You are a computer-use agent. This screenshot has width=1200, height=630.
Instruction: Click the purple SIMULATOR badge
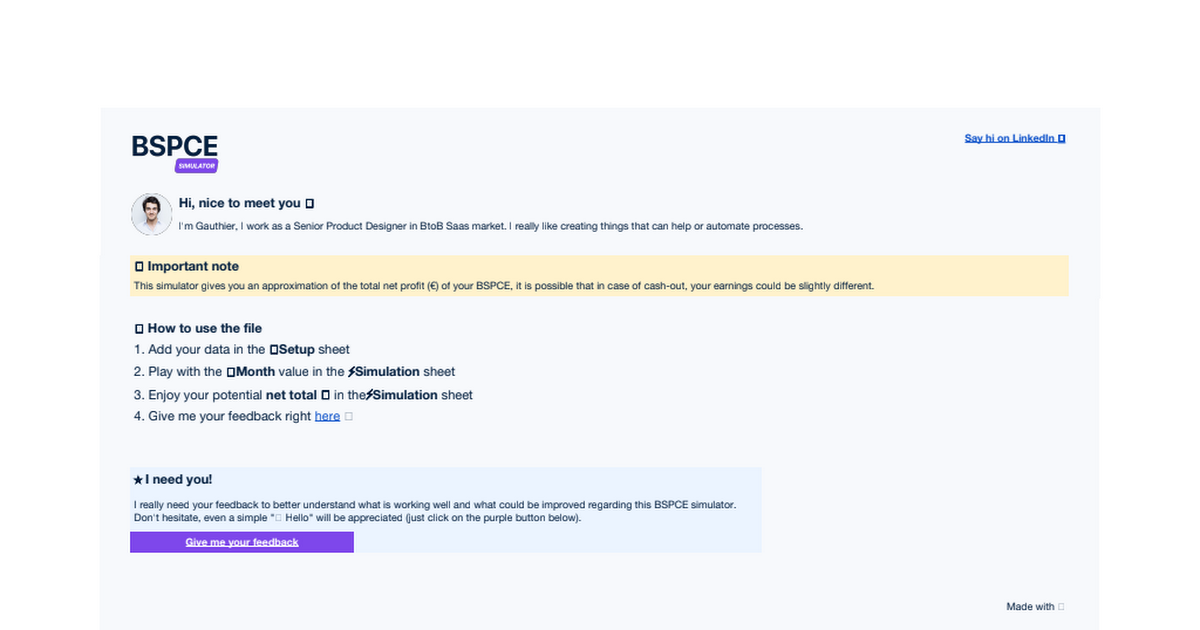[x=196, y=166]
